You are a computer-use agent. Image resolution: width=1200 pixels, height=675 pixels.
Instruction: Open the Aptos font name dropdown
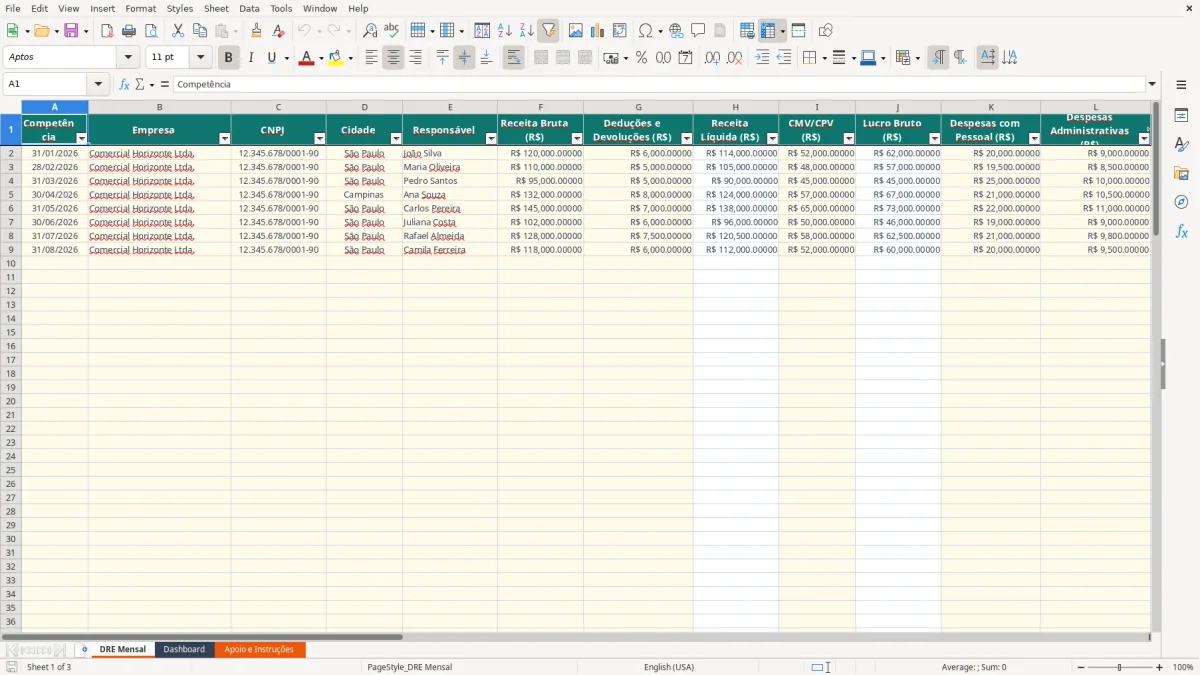(128, 58)
